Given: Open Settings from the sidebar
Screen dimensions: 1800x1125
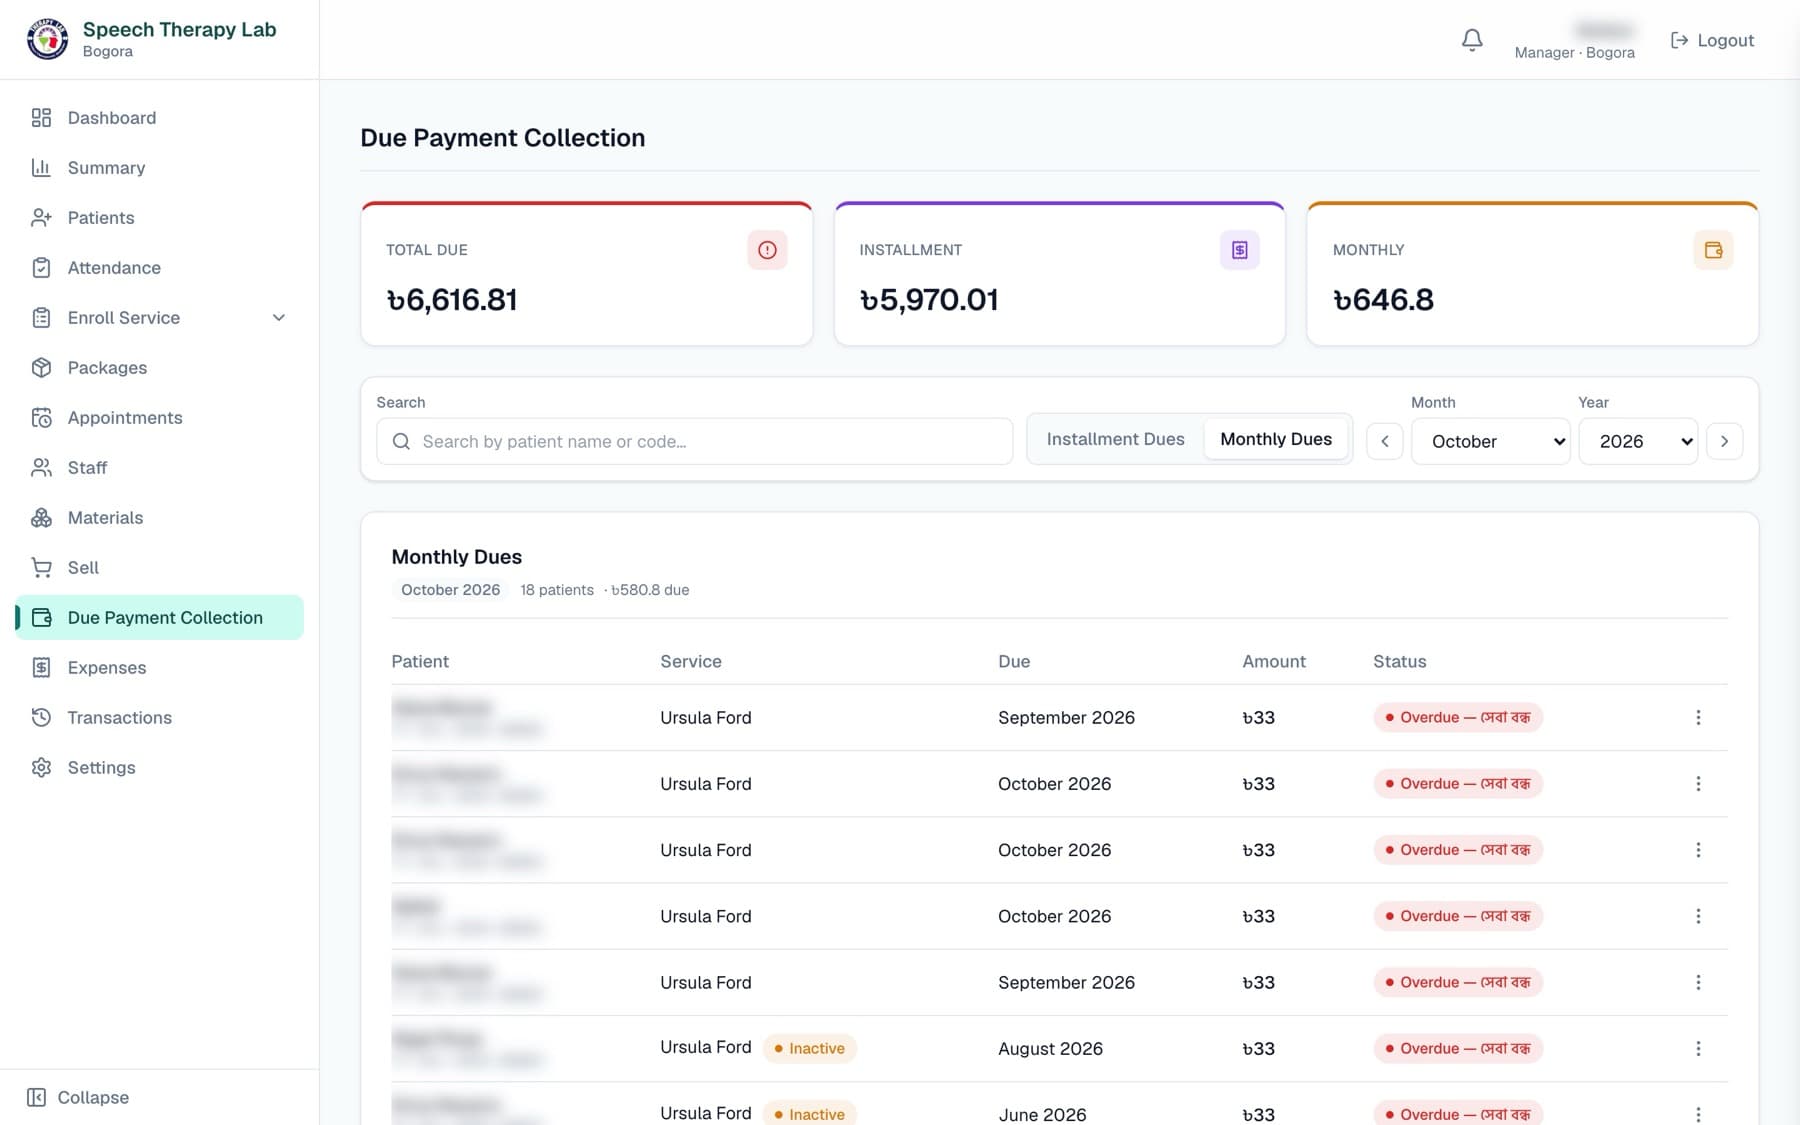Looking at the screenshot, I should (x=160, y=768).
